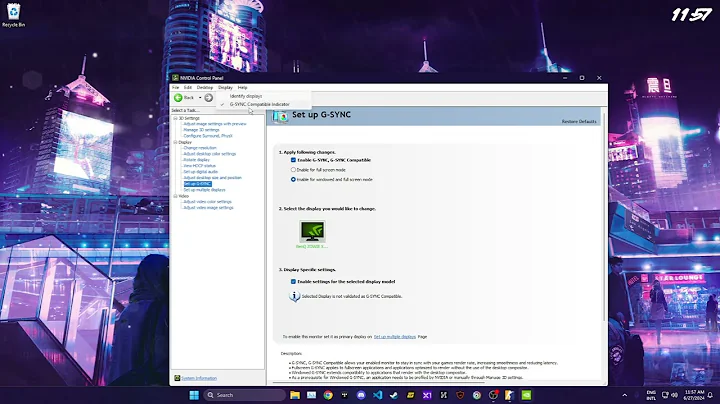Click the taskbar clock showing 11:57 AM
The image size is (720, 404).
694,395
